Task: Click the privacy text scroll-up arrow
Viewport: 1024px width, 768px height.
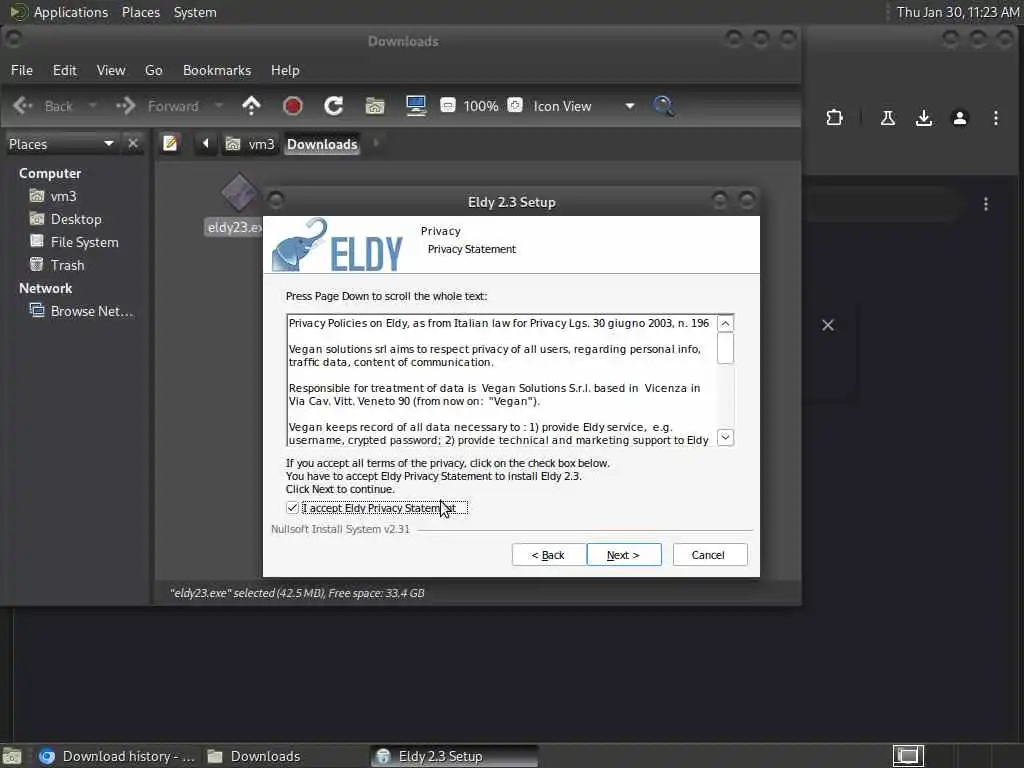Action: pyautogui.click(x=725, y=323)
